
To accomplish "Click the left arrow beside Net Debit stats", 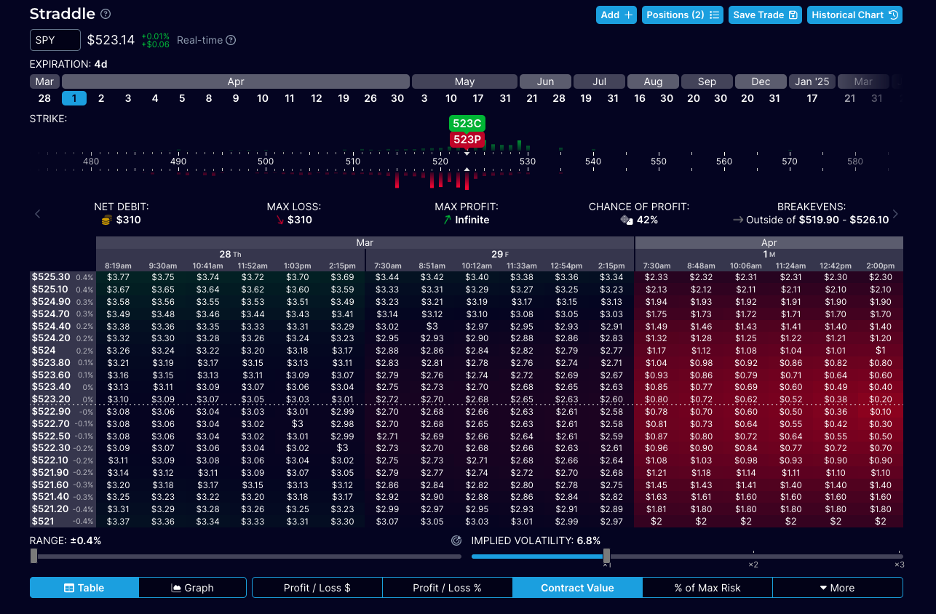I will pyautogui.click(x=38, y=213).
